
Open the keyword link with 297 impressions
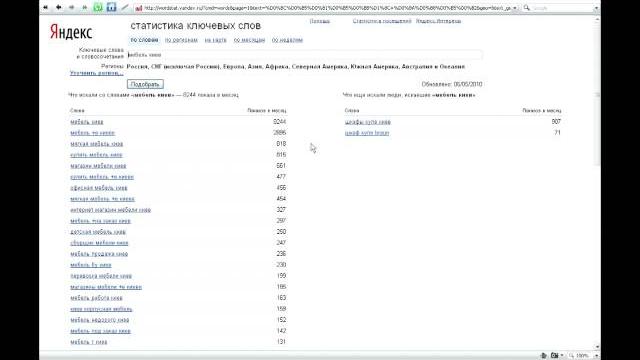point(100,221)
